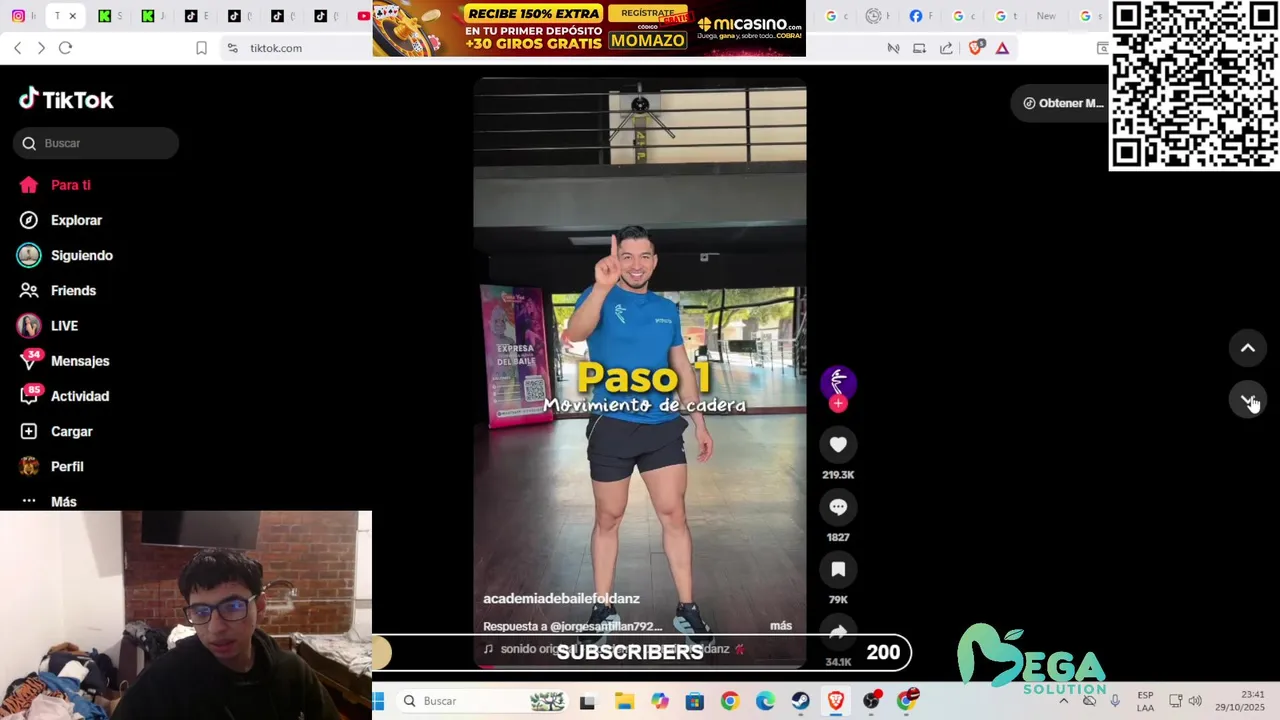Click the muted media icon in toolbar
The height and width of the screenshot is (720, 1280).
[x=893, y=48]
